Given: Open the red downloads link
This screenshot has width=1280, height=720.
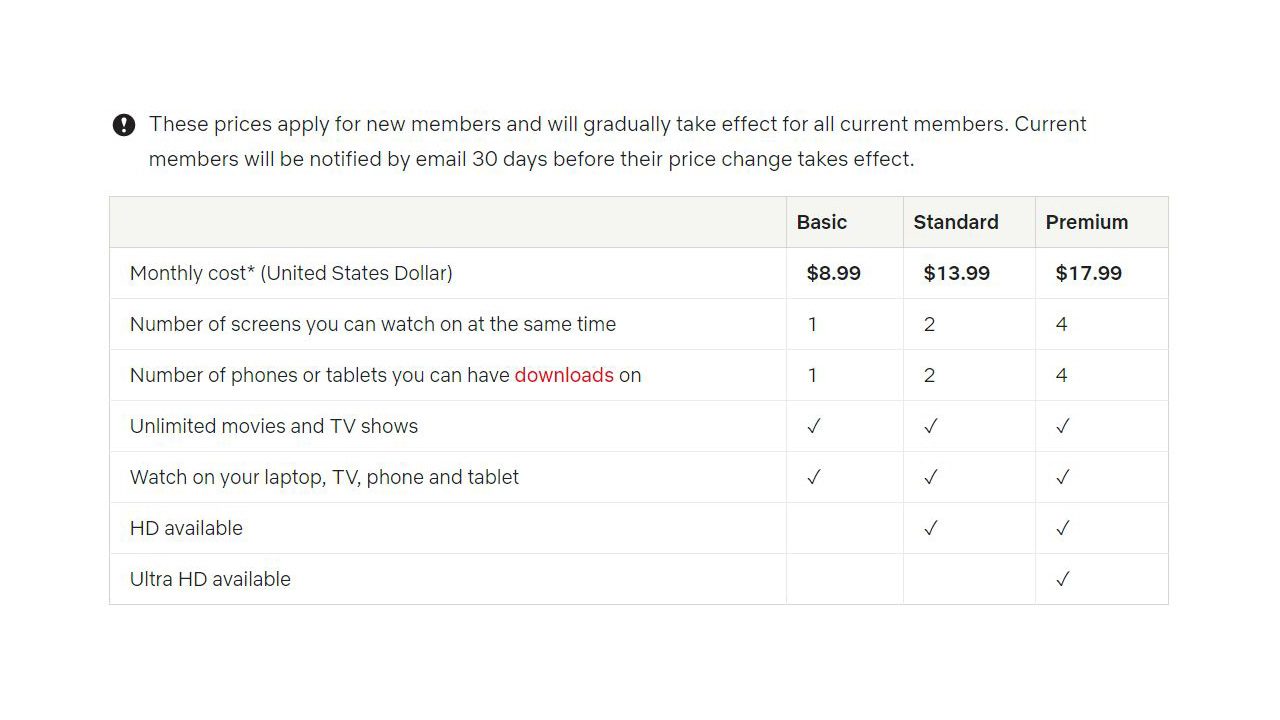Looking at the screenshot, I should [564, 375].
